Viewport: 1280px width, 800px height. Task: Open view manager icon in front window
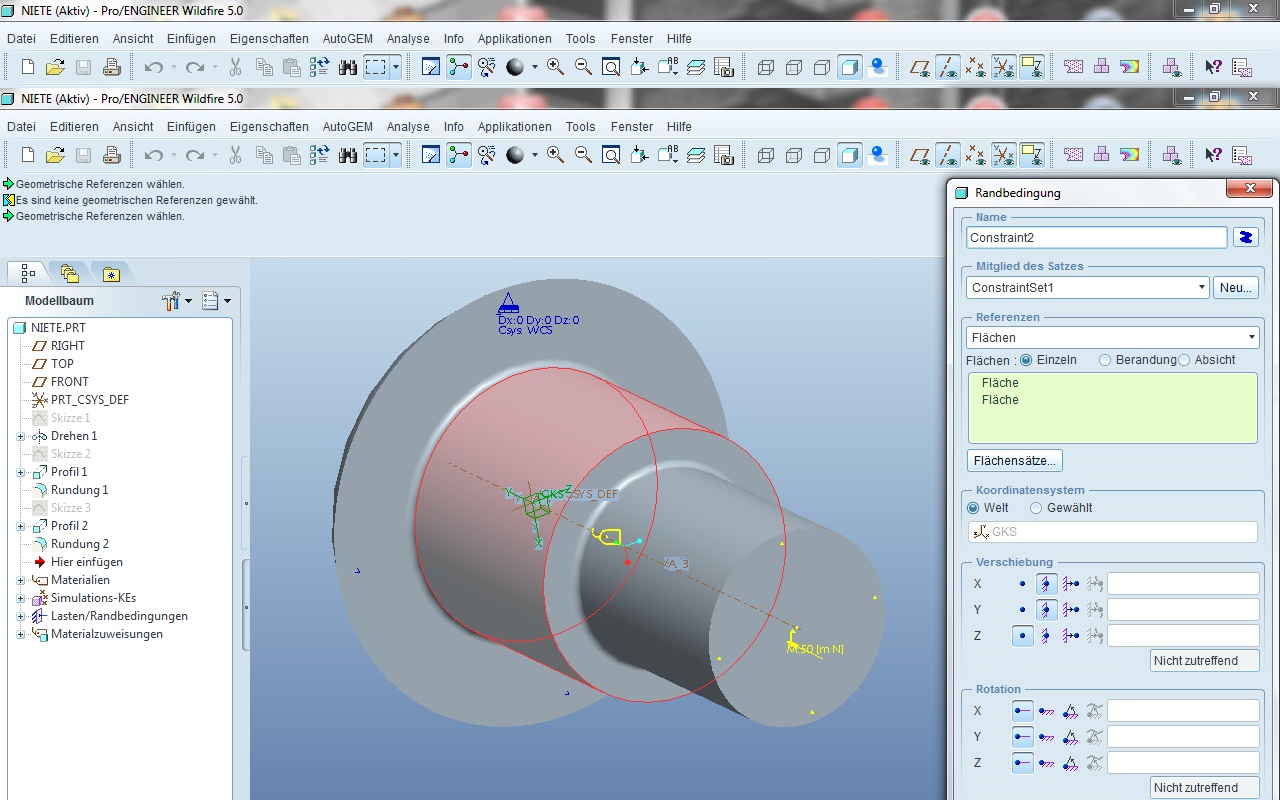(x=724, y=155)
